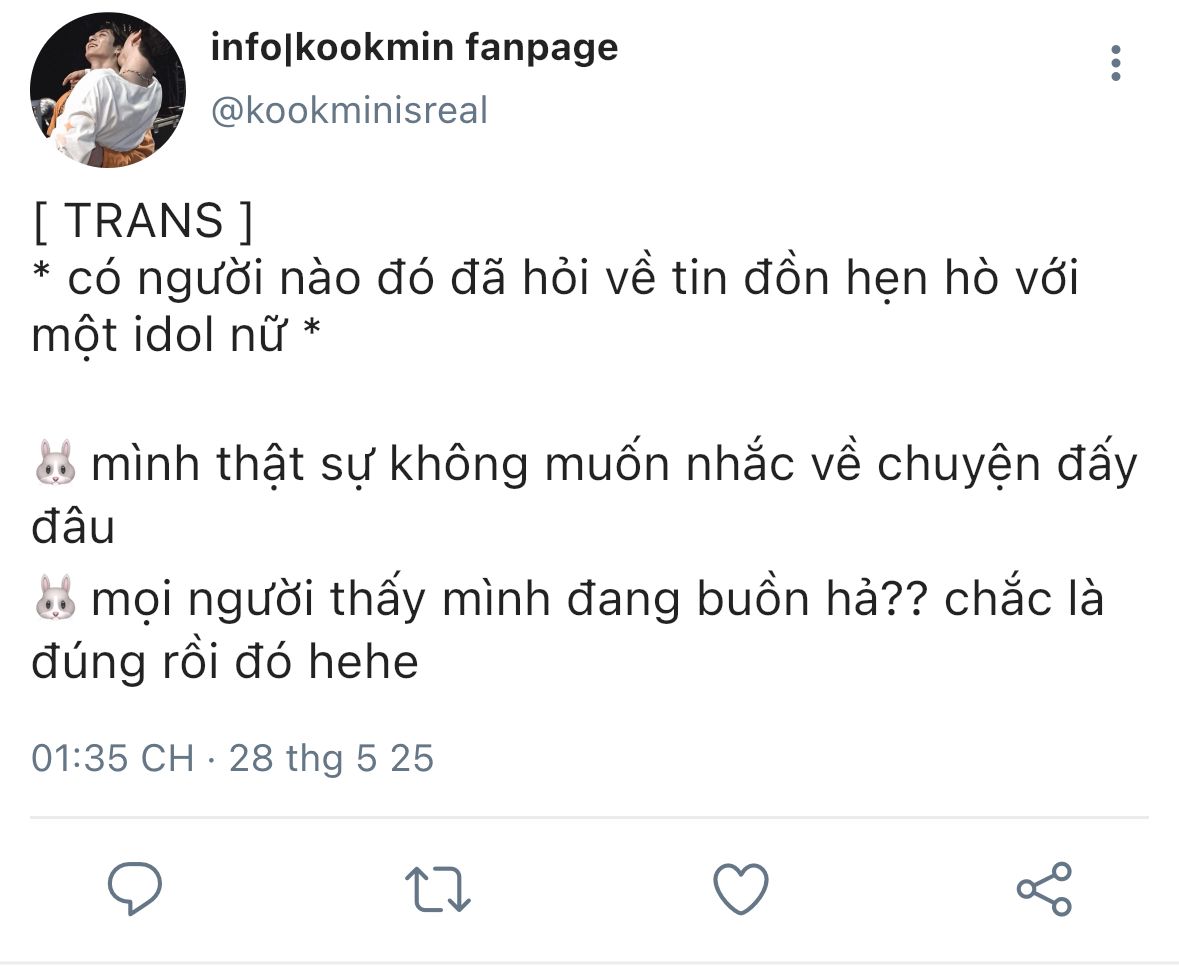Click the "01:35 CH" timestamp
The height and width of the screenshot is (967, 1179).
click(112, 758)
